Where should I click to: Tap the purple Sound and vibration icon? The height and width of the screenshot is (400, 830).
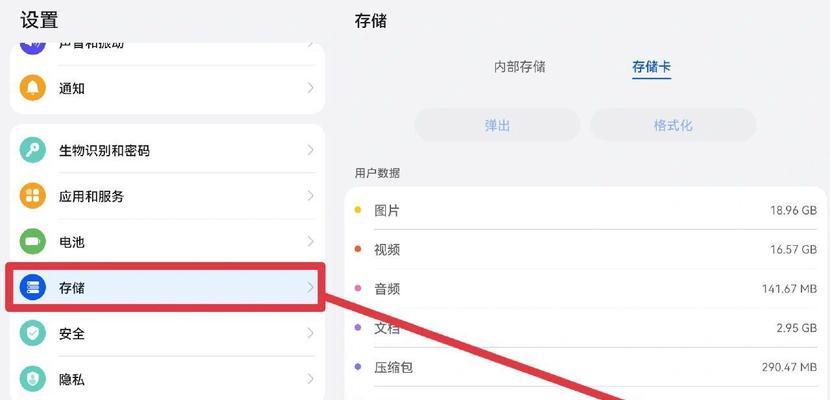pyautogui.click(x=33, y=48)
